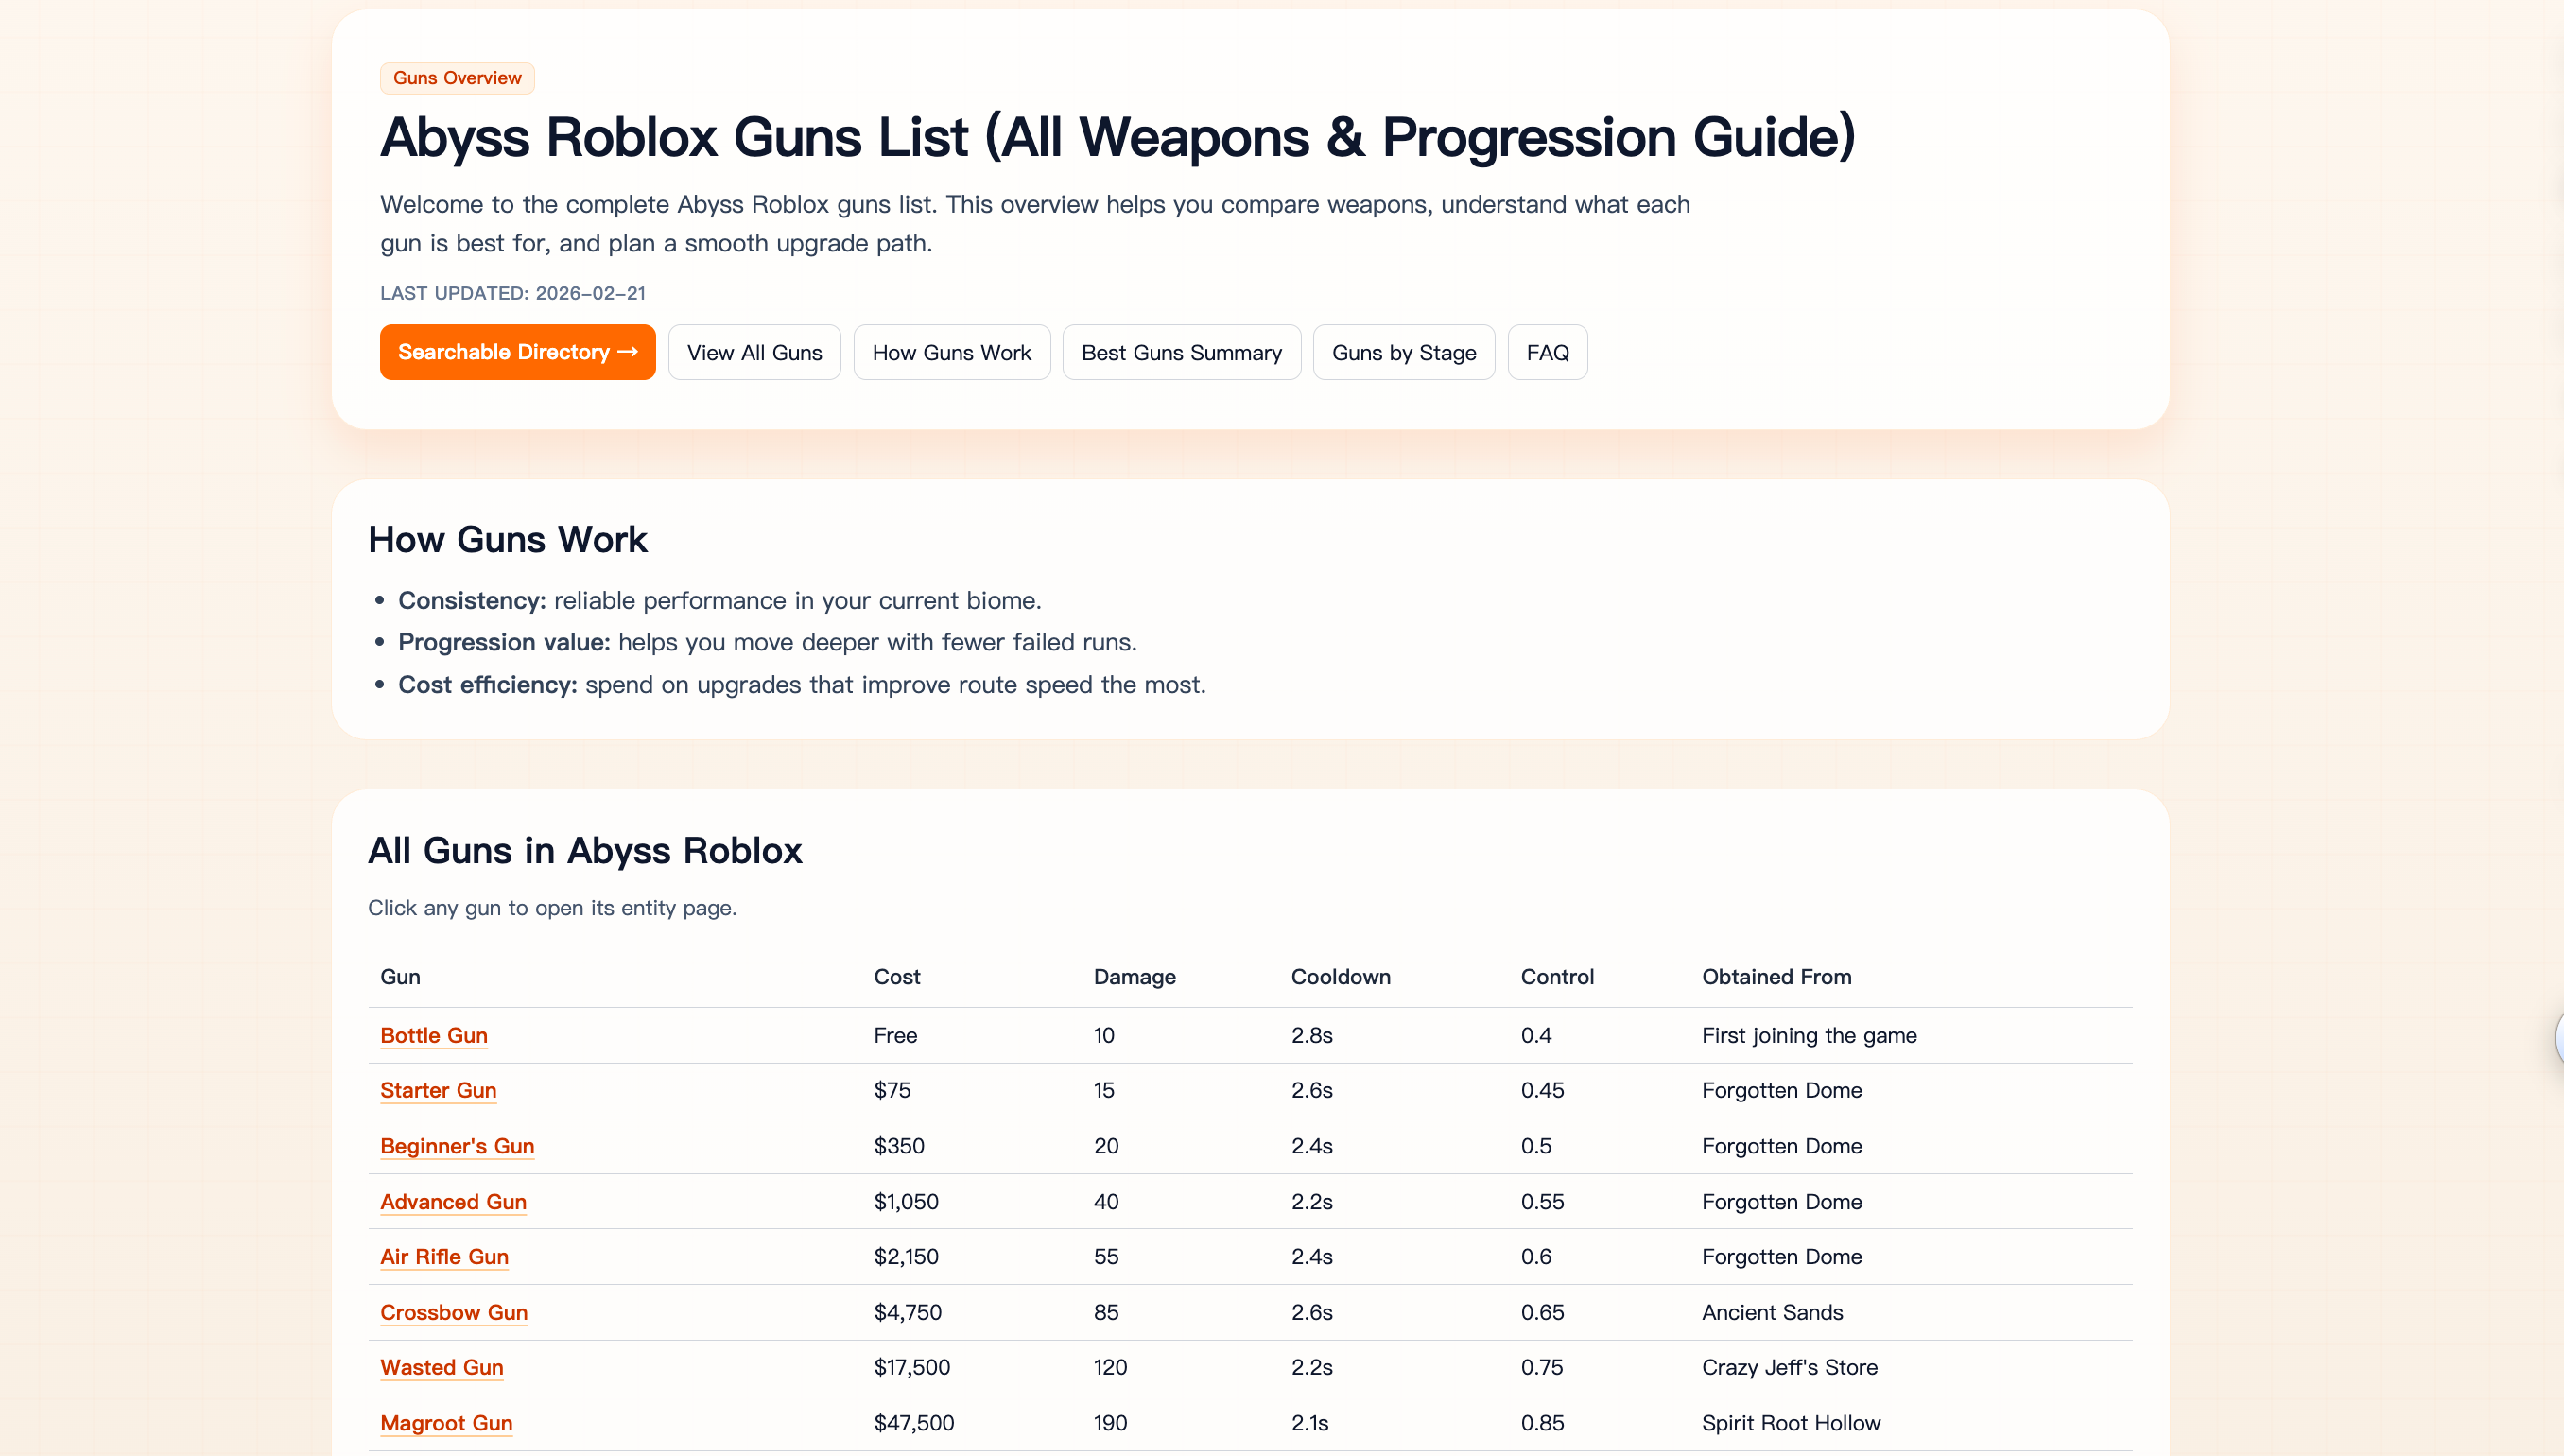The image size is (2564, 1456).
Task: Open the Bottle Gun entity page
Action: pos(434,1036)
